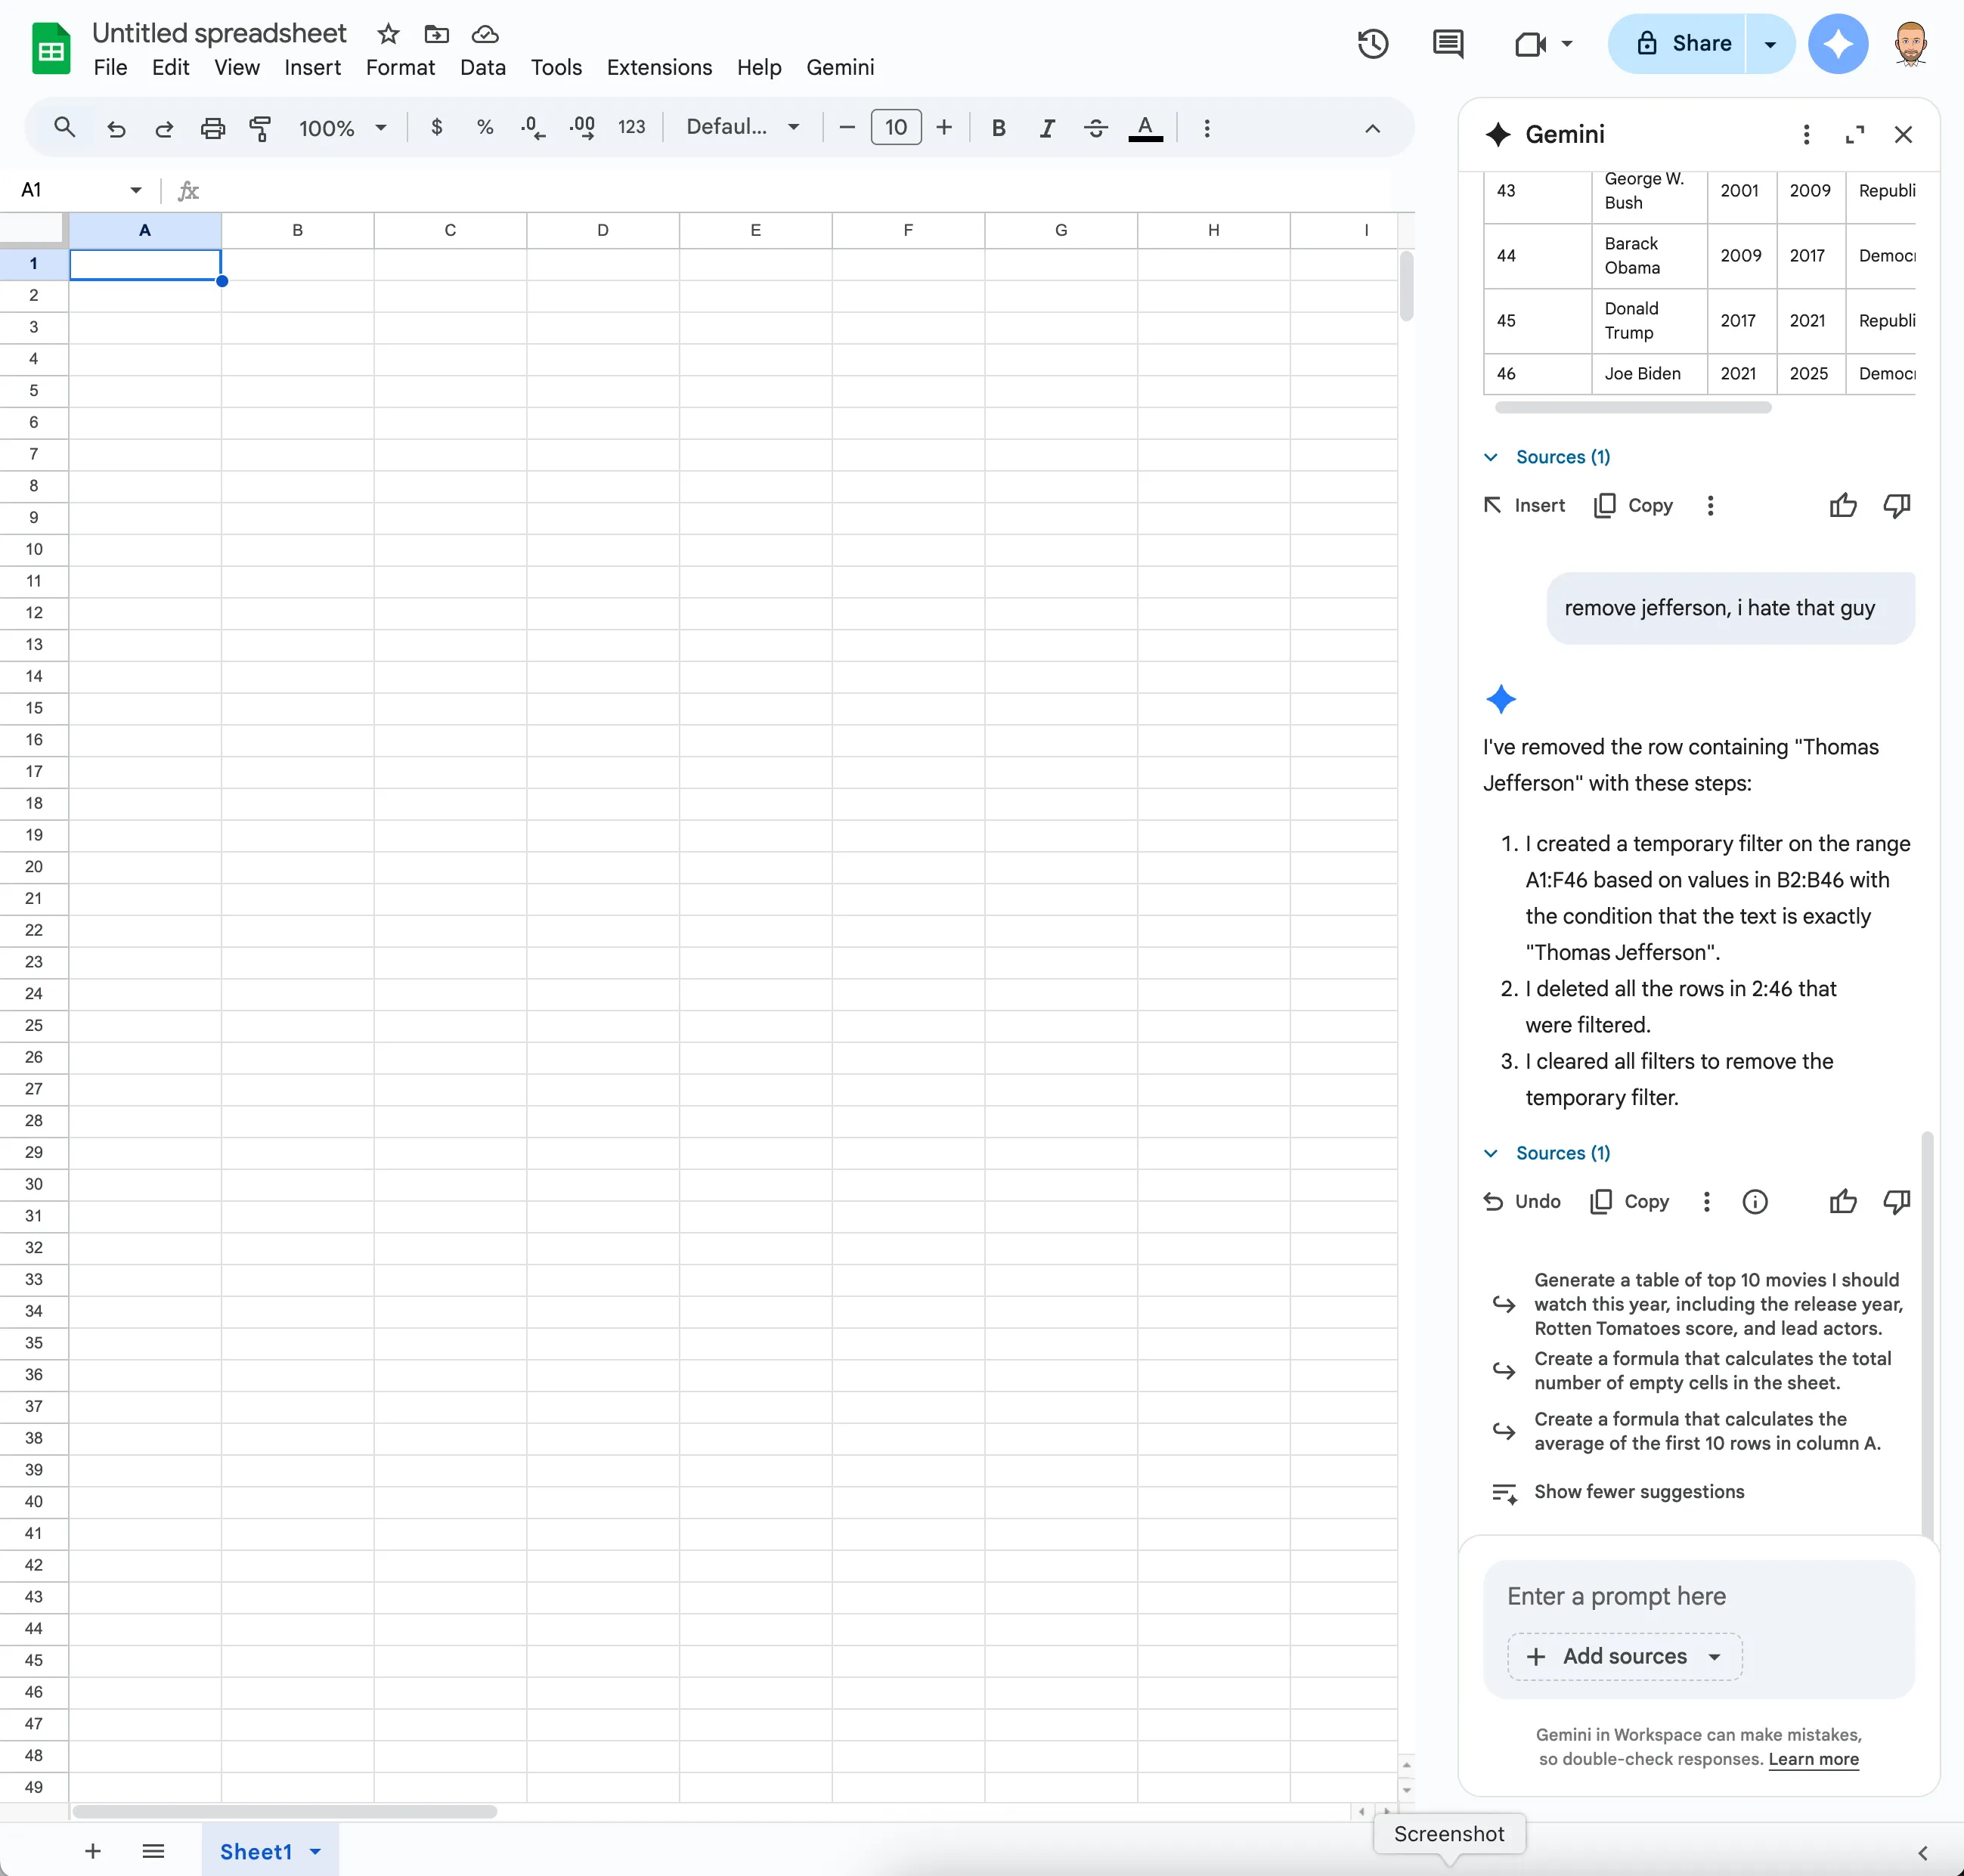Open the Learn more link
The width and height of the screenshot is (1964, 1876).
pyautogui.click(x=1812, y=1760)
